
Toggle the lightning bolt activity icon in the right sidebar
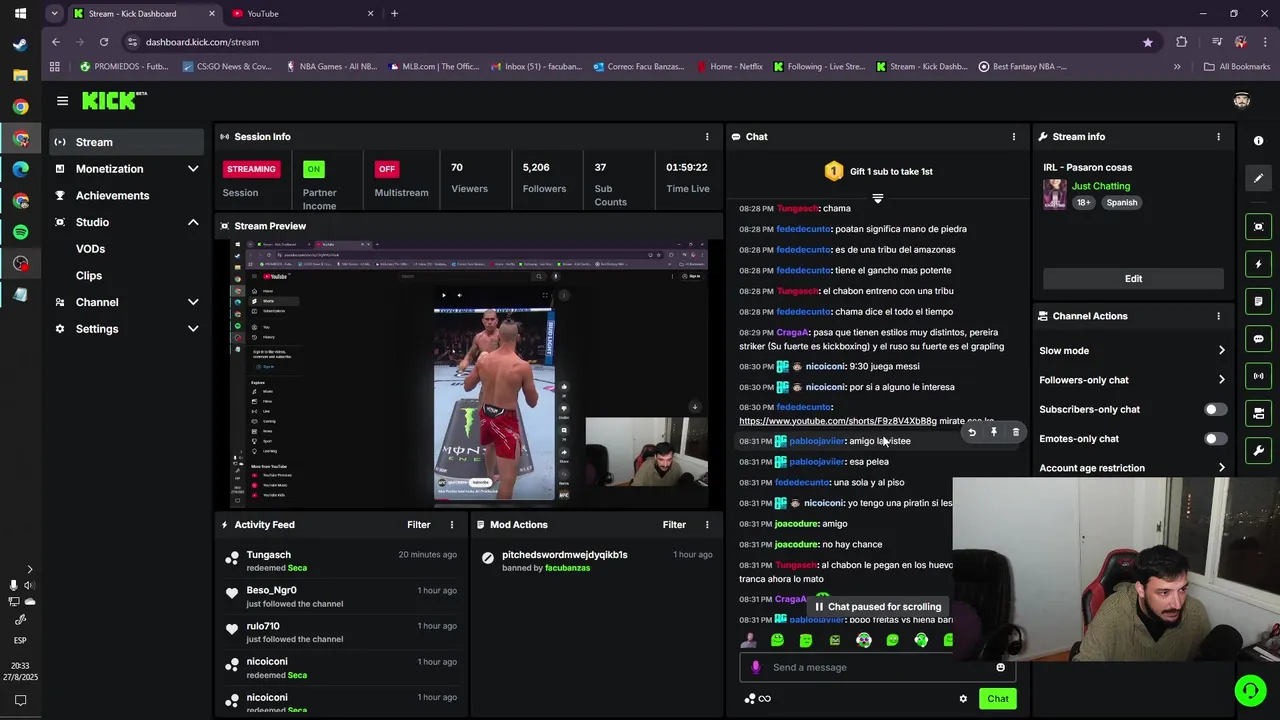tap(1259, 264)
